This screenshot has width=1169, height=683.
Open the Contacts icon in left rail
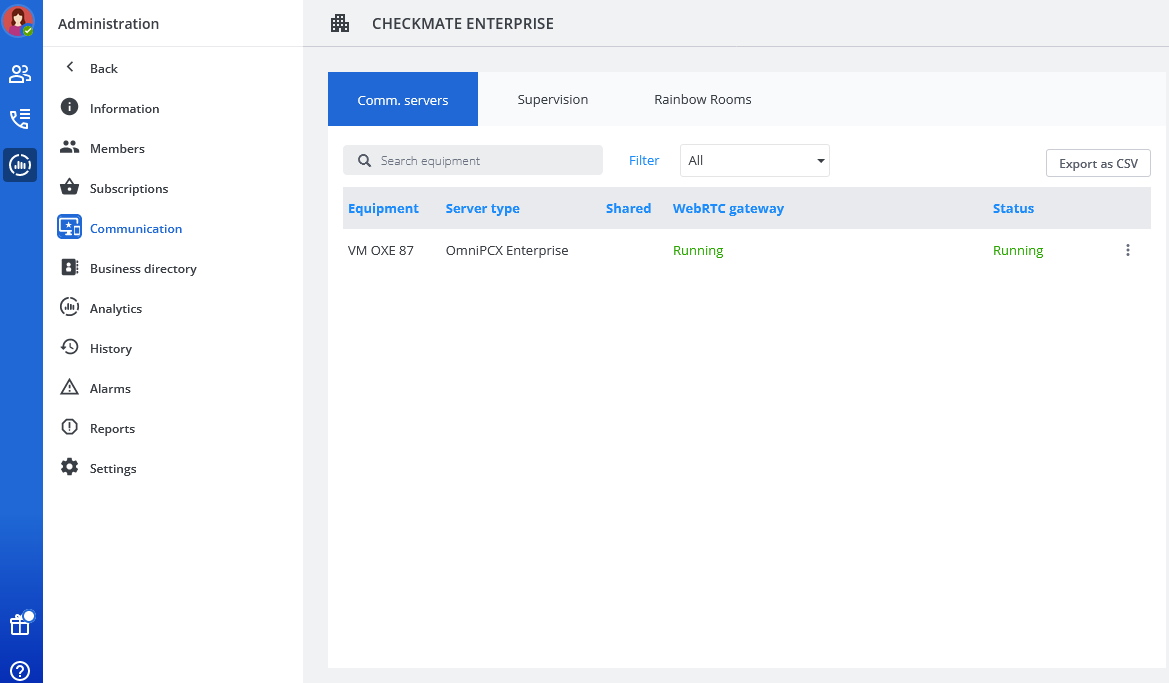[x=20, y=73]
